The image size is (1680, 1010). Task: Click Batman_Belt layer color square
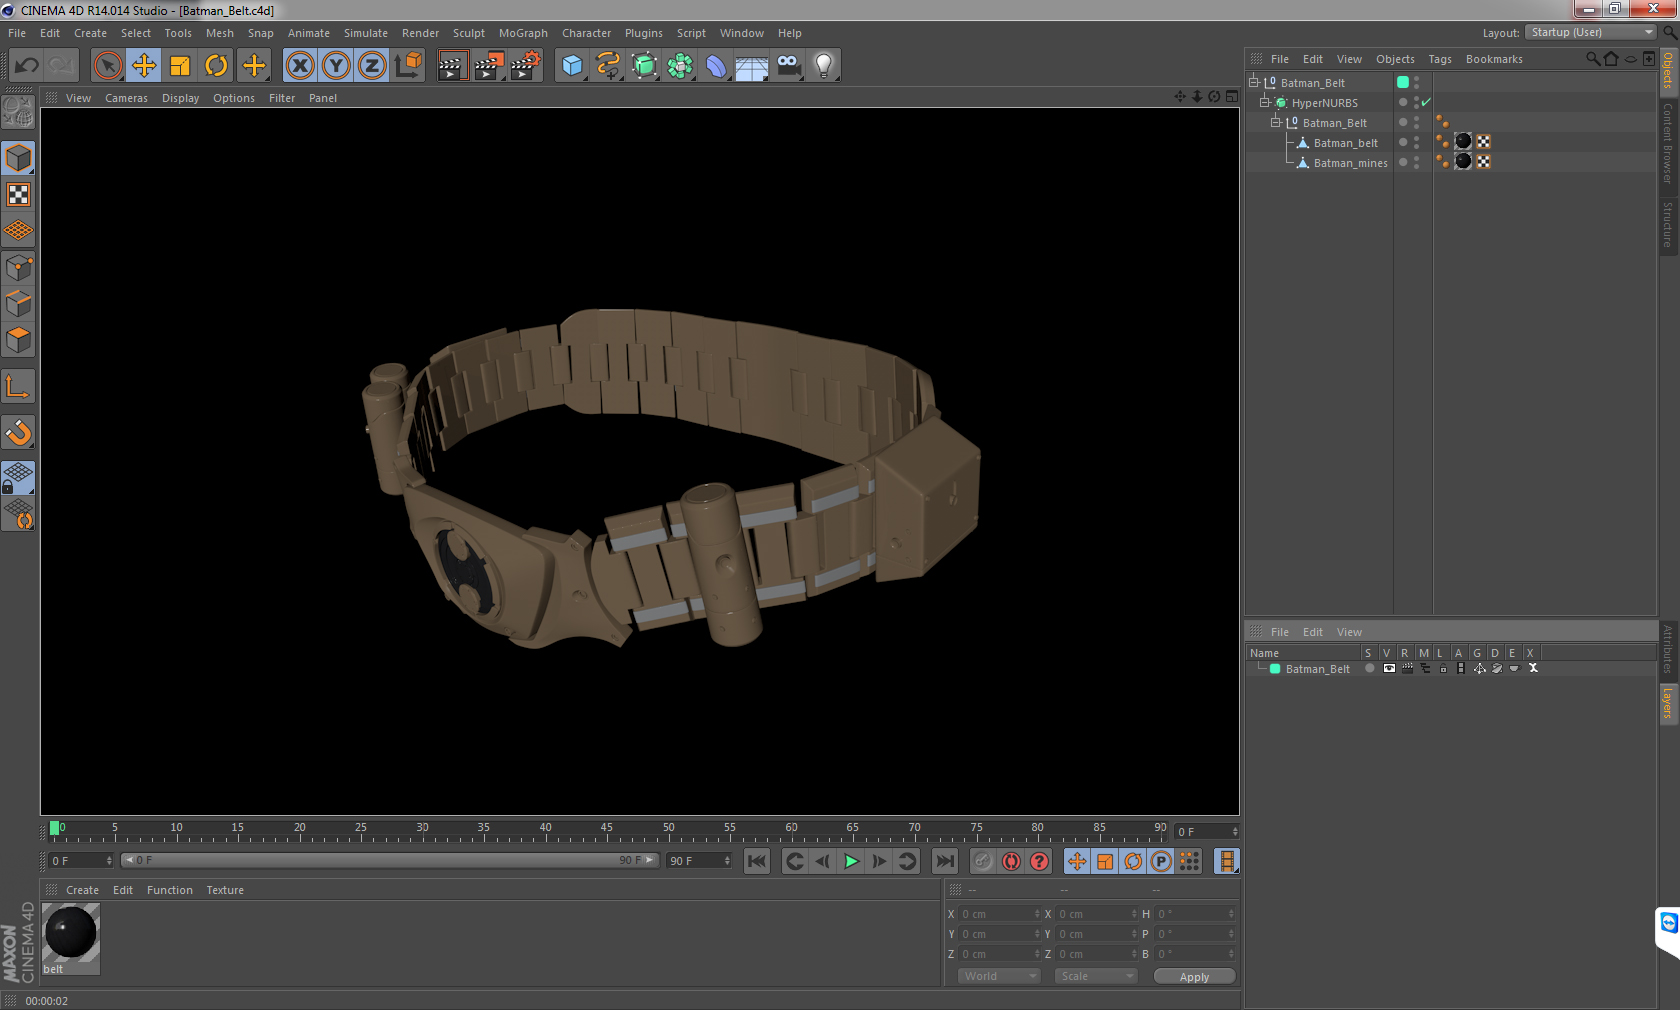coord(1275,669)
